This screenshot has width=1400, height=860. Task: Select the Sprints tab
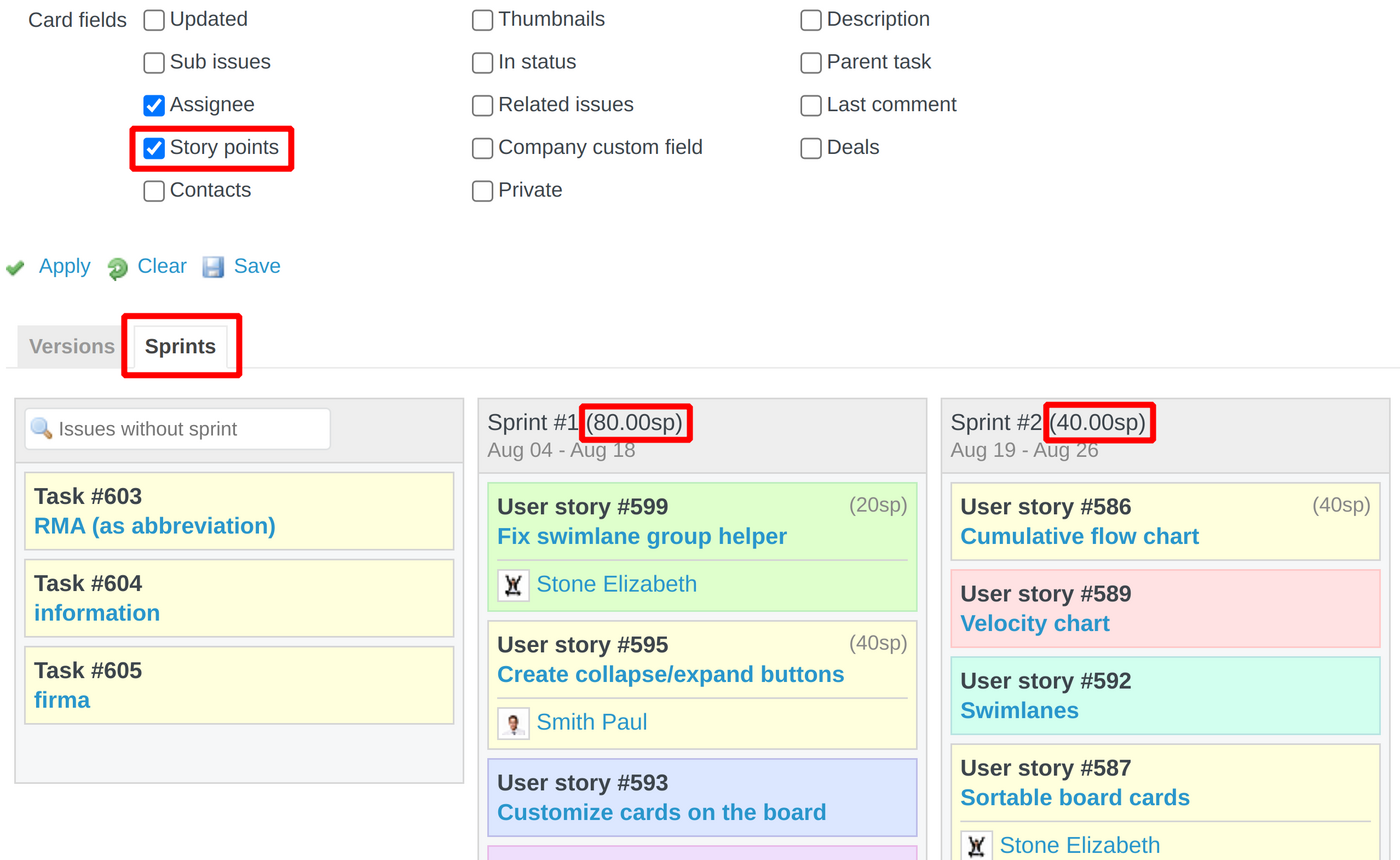(181, 346)
